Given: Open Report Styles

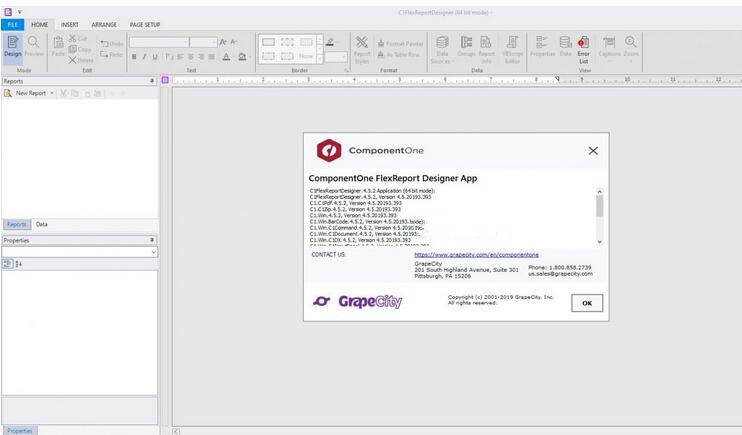Looking at the screenshot, I should (x=362, y=49).
